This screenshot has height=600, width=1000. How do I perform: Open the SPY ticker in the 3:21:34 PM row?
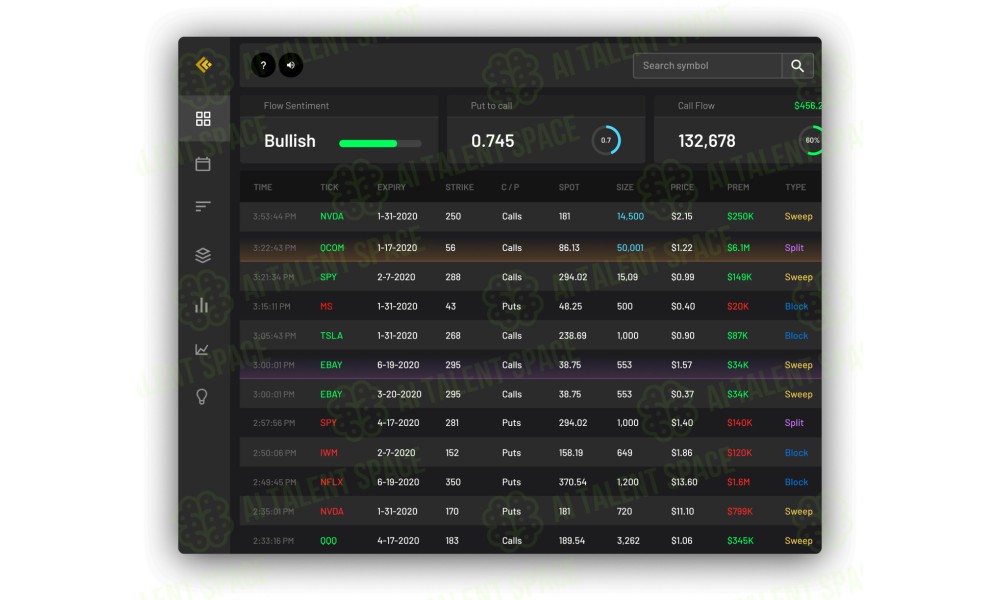click(328, 277)
